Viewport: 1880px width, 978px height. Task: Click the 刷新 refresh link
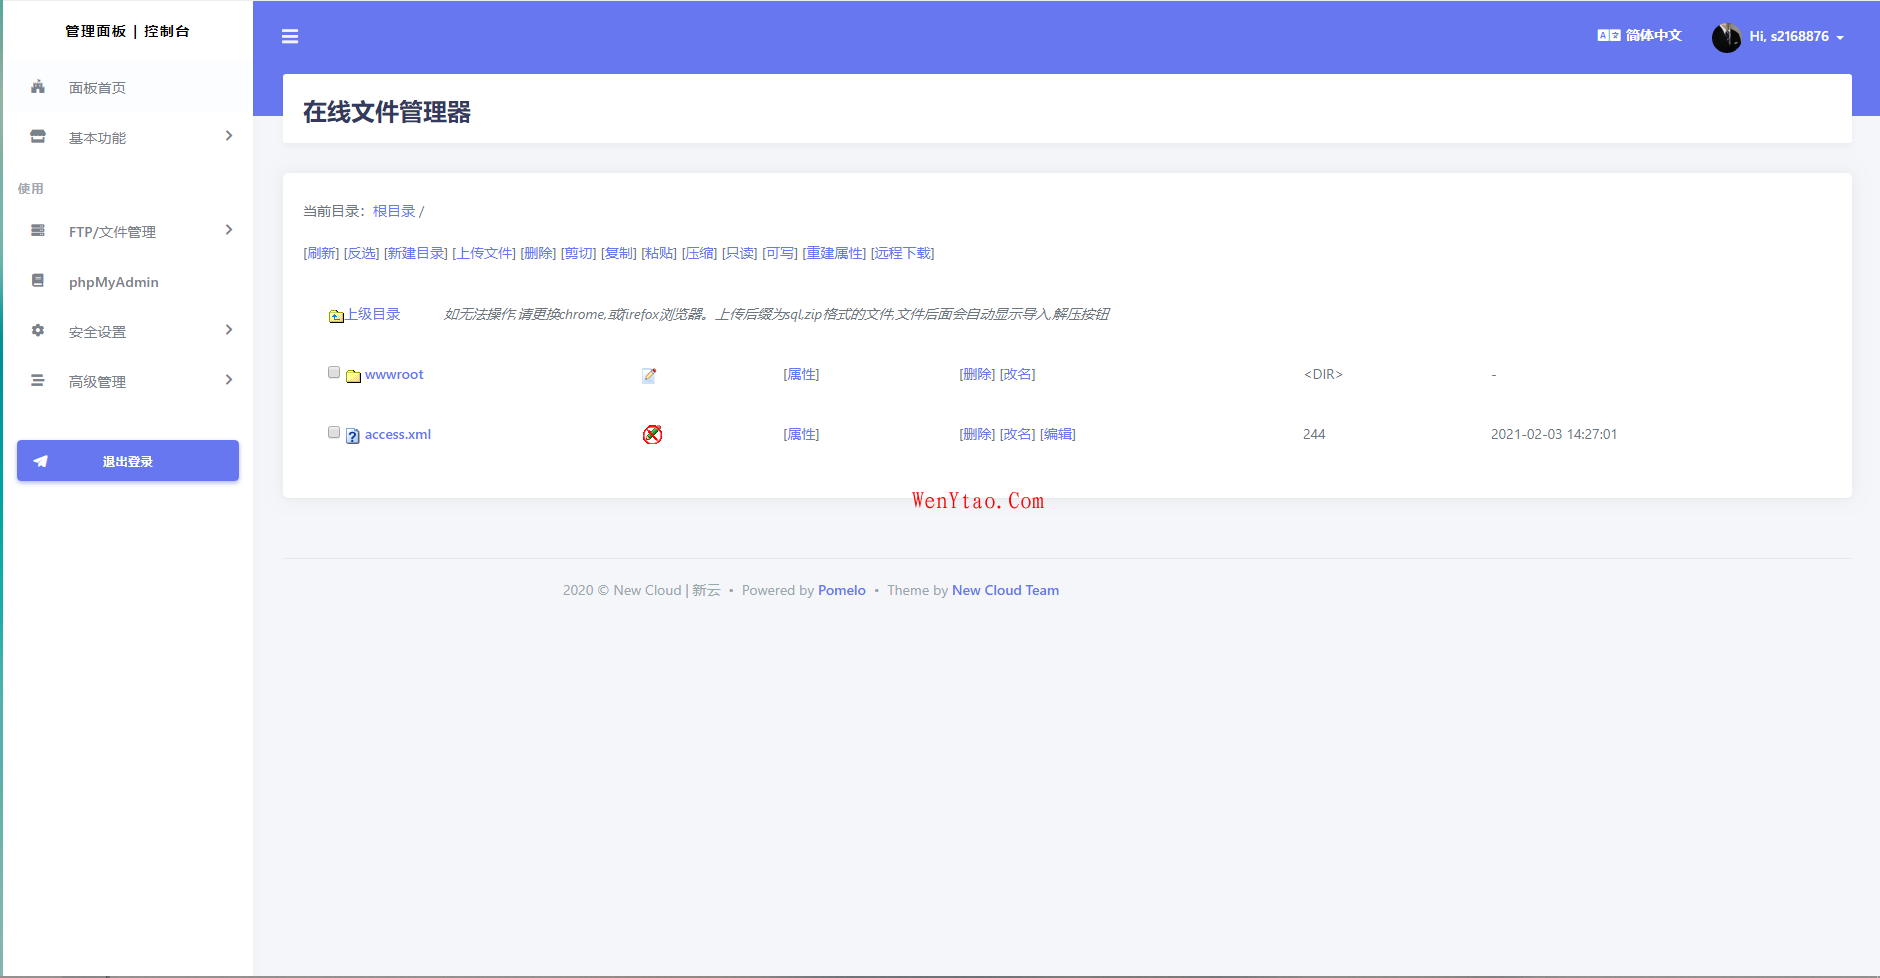coord(321,253)
